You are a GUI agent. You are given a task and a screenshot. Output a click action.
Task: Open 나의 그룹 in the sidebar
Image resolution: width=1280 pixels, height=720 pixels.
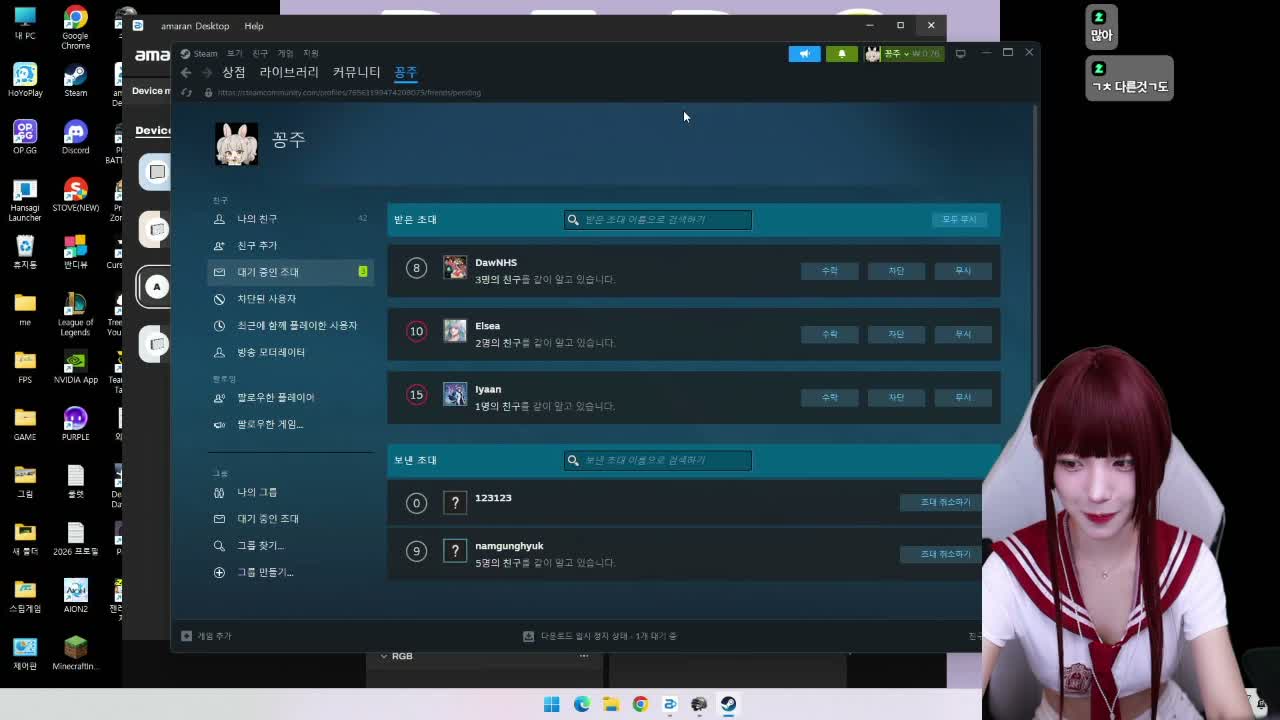[x=290, y=492]
